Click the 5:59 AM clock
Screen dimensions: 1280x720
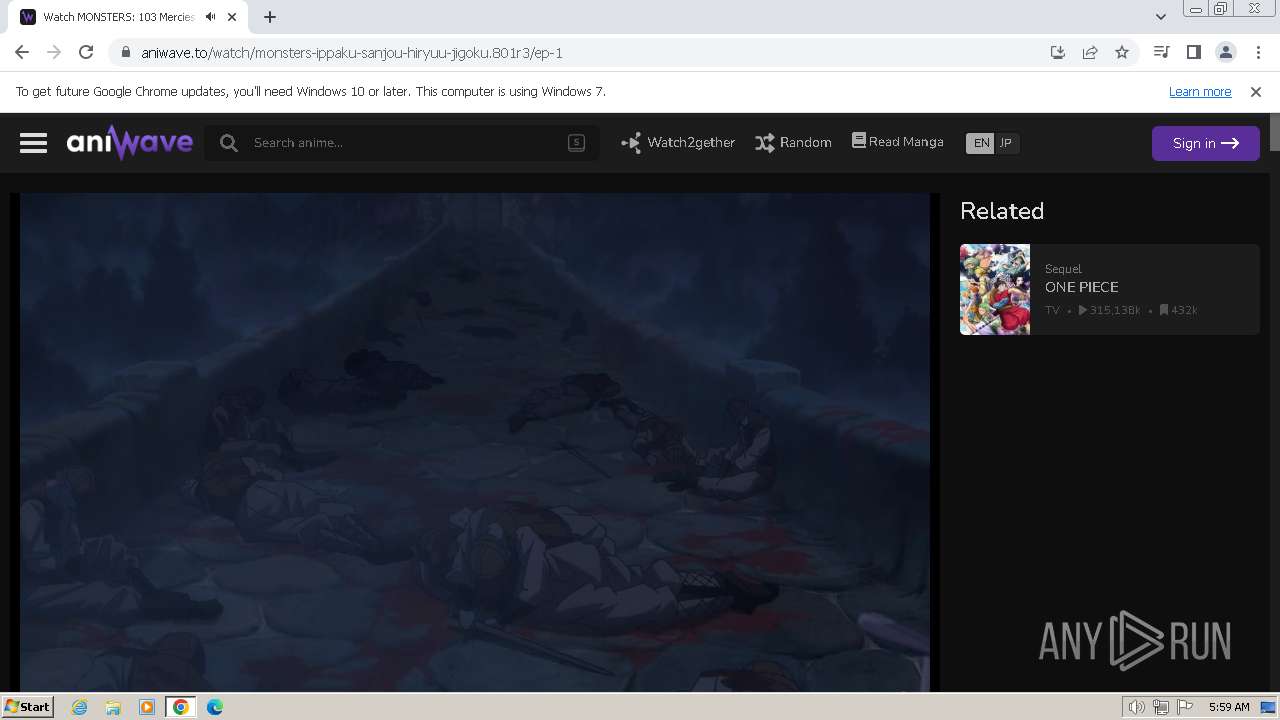[x=1229, y=707]
